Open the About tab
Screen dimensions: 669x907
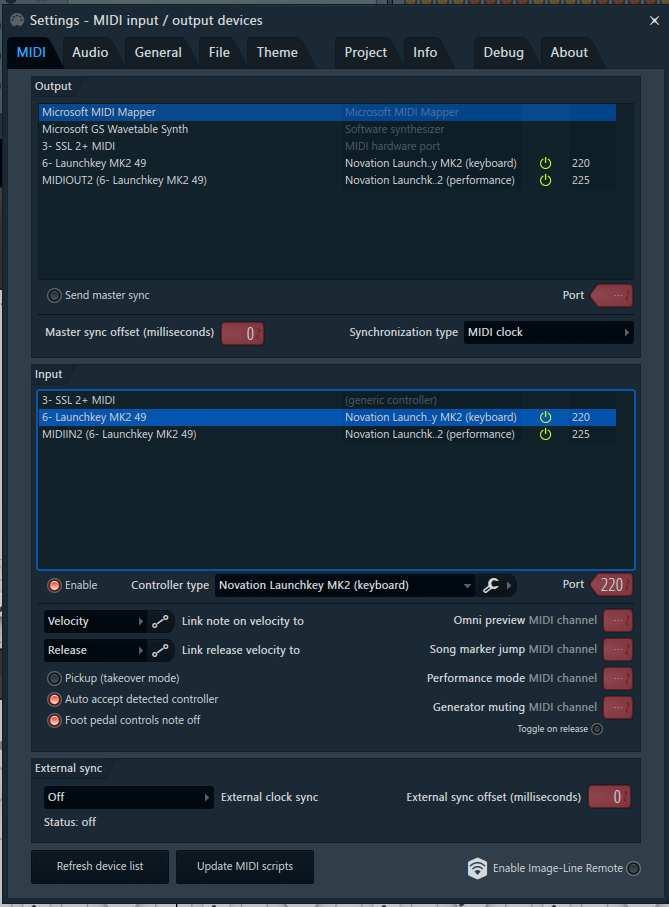(569, 53)
